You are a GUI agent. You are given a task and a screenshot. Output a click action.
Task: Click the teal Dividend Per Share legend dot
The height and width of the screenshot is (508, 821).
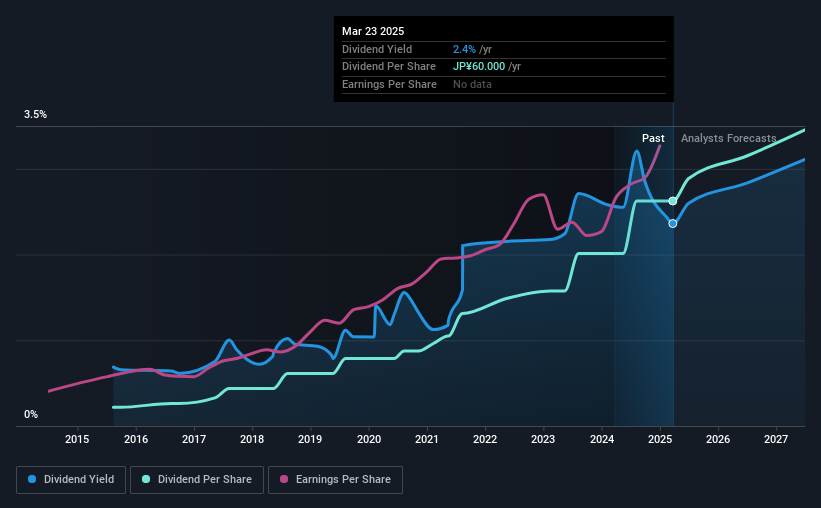click(x=146, y=479)
